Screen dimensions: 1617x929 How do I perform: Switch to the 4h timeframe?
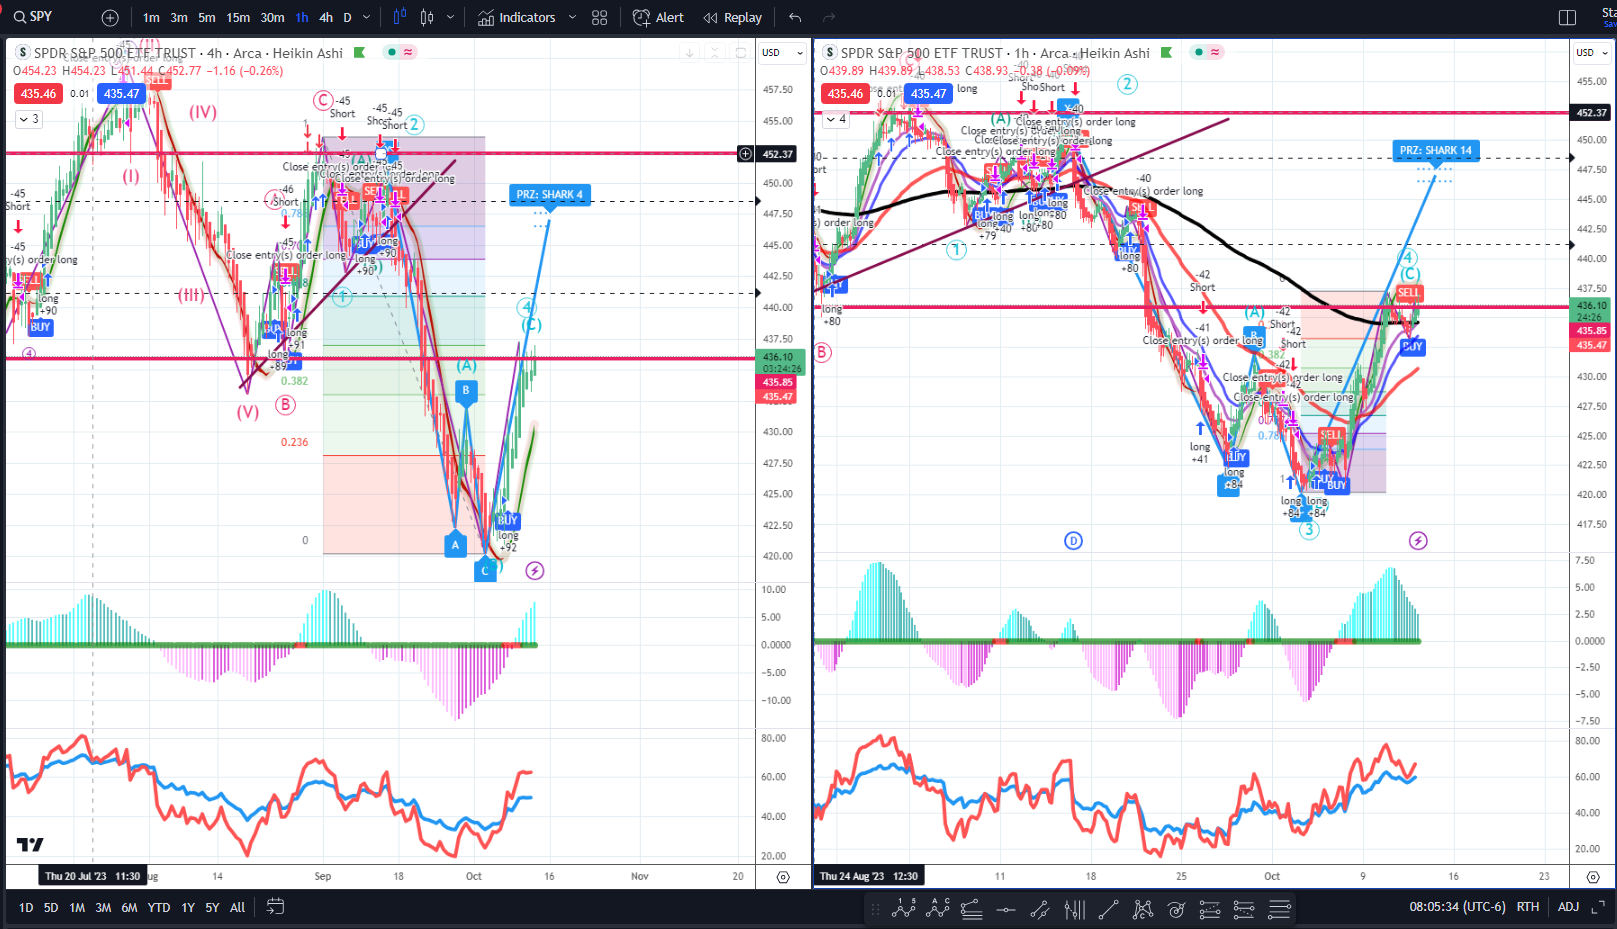(326, 18)
